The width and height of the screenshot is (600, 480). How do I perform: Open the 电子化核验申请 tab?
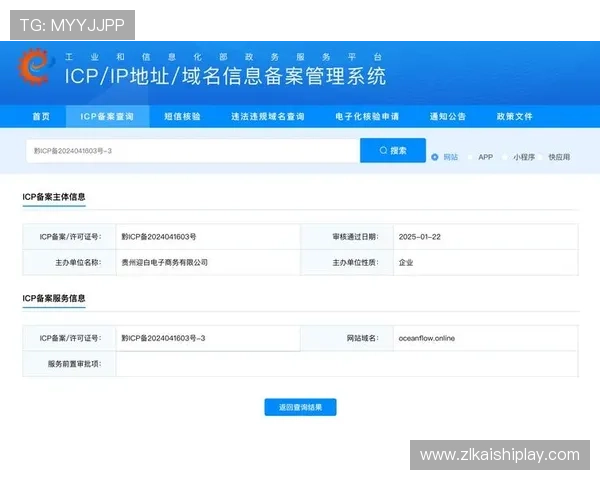tap(367, 116)
